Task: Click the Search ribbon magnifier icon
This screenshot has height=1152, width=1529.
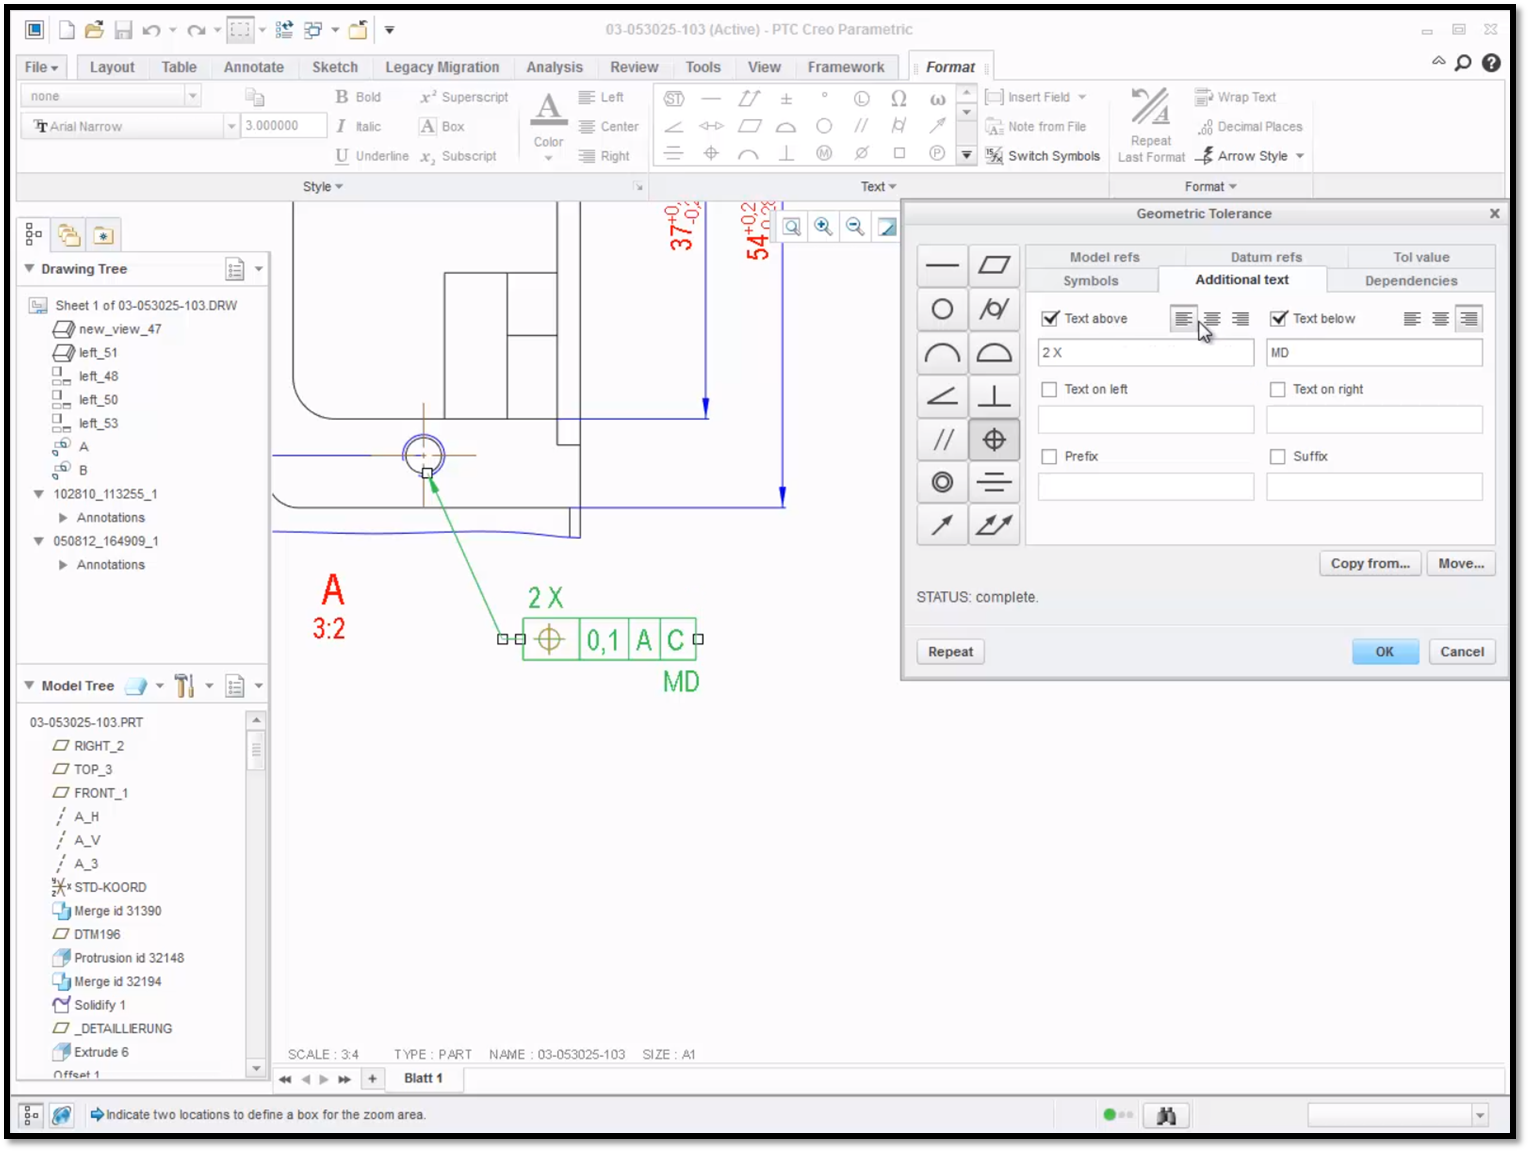Action: pyautogui.click(x=1463, y=63)
